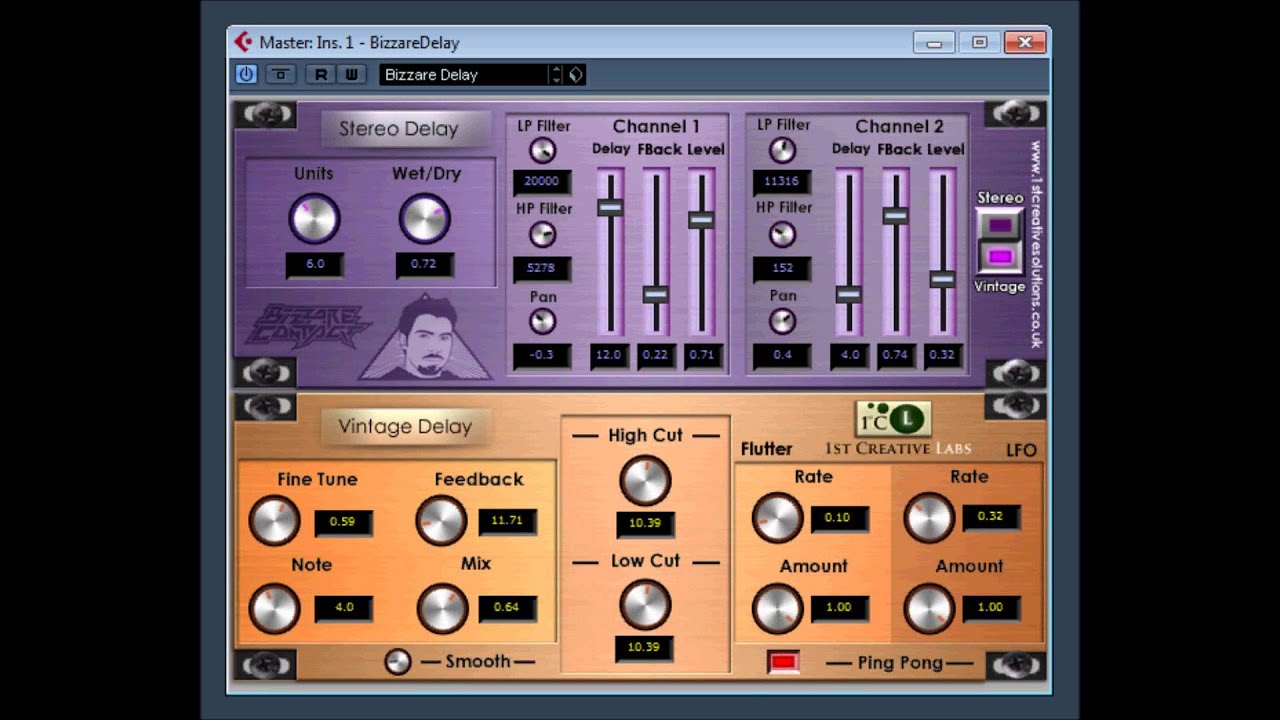Adjust the High Cut knob
Image resolution: width=1280 pixels, height=720 pixels.
[x=645, y=480]
